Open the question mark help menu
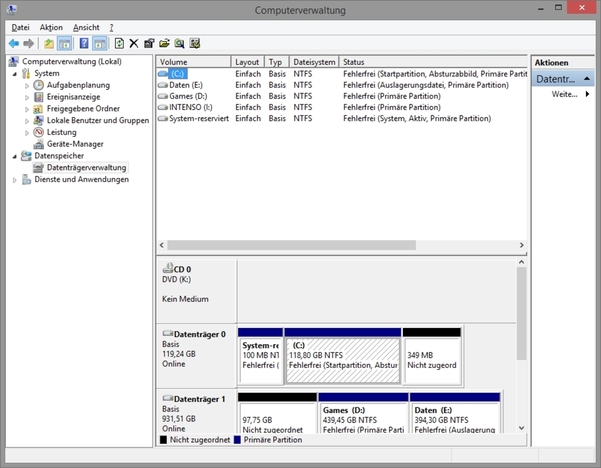Screen dimensions: 601x468 111,28
